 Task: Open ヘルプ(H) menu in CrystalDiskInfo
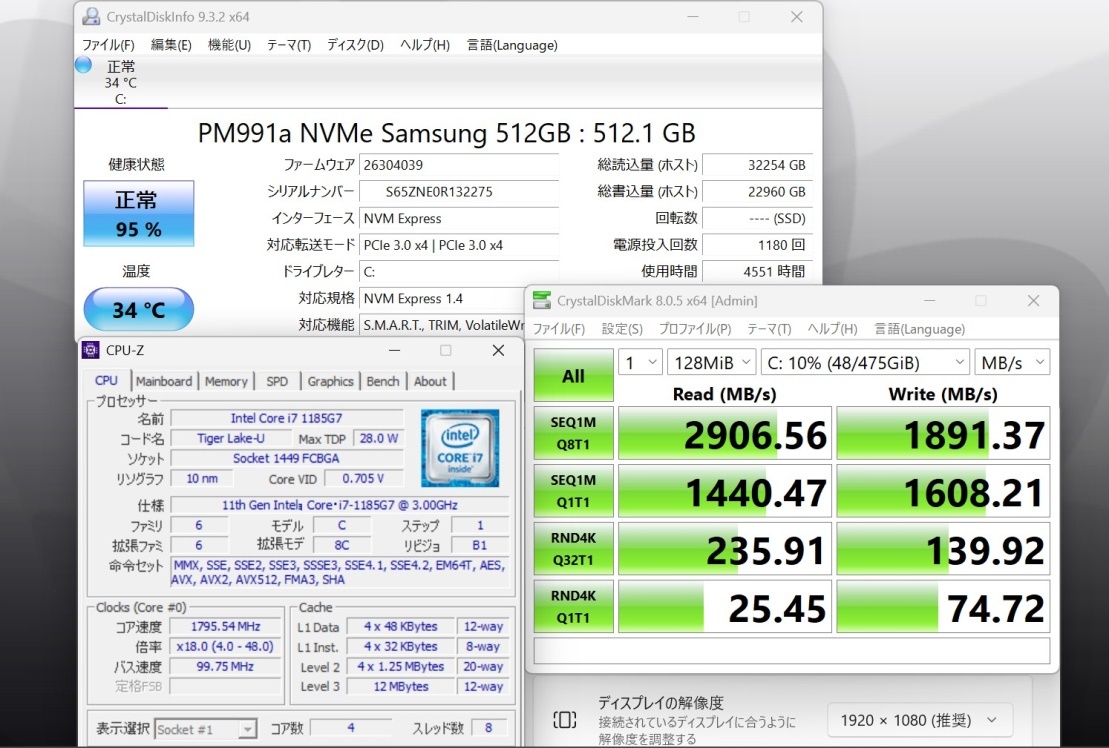(425, 45)
